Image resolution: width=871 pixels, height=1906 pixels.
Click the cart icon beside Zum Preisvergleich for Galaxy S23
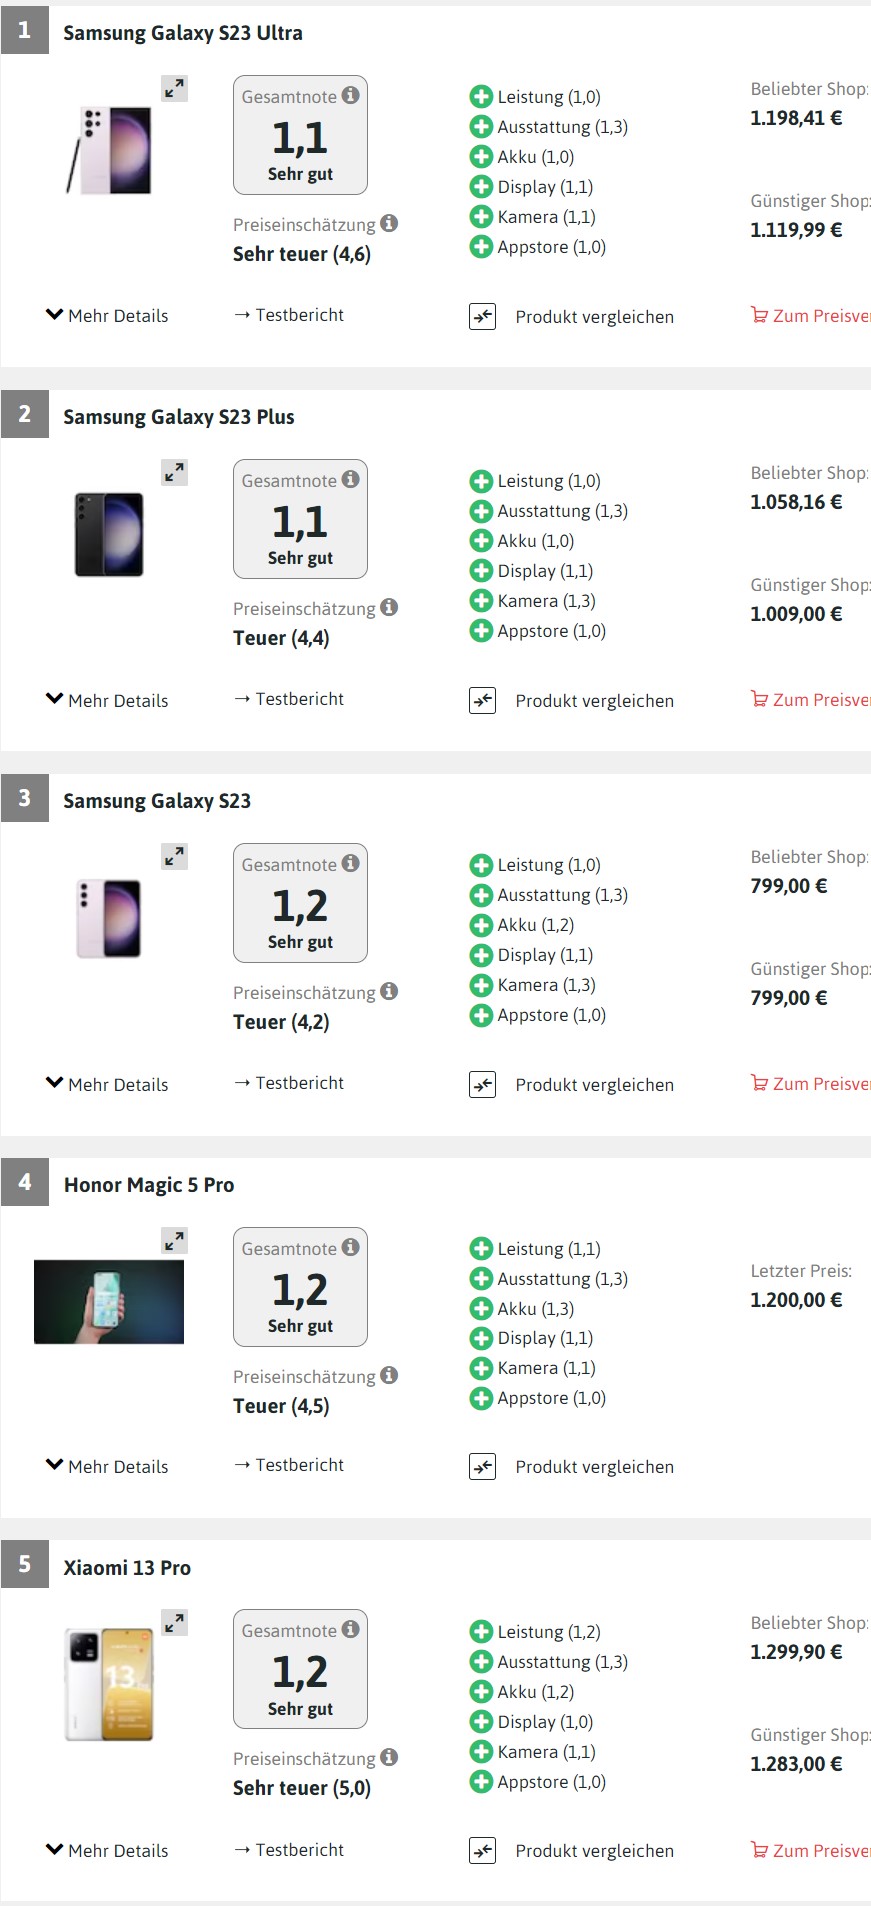(x=758, y=1084)
